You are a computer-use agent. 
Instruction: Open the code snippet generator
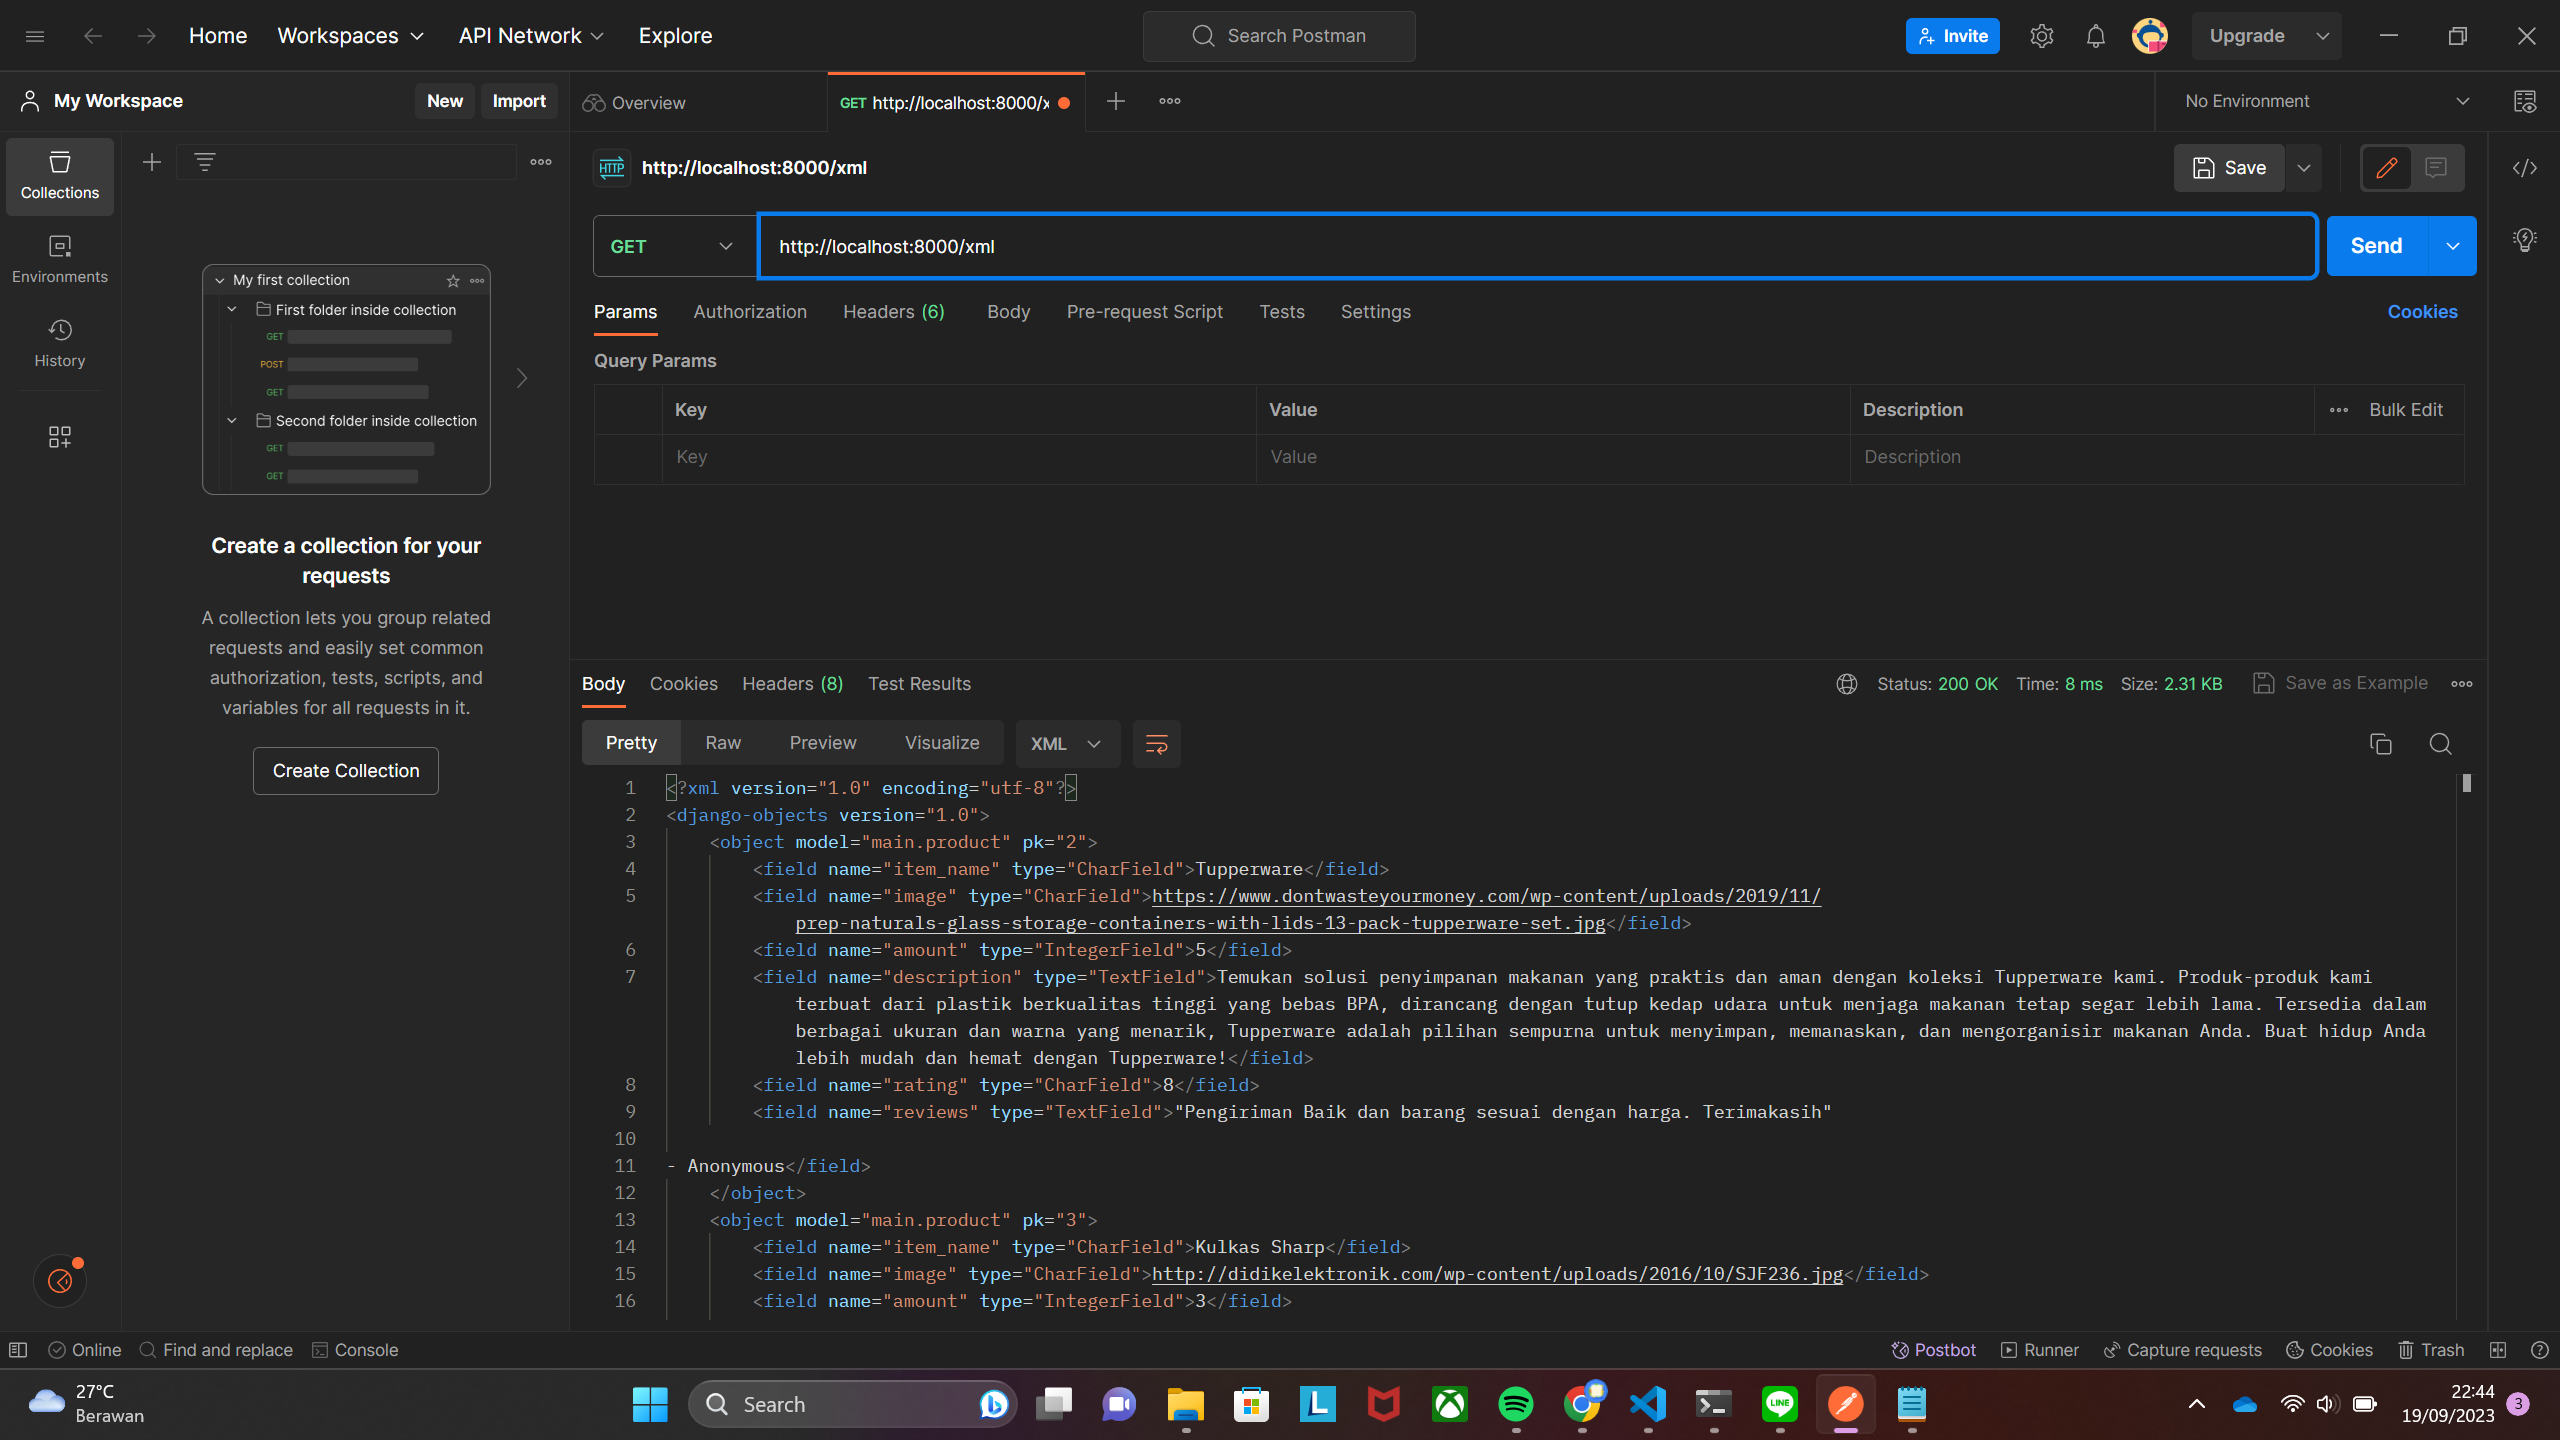click(x=2525, y=168)
